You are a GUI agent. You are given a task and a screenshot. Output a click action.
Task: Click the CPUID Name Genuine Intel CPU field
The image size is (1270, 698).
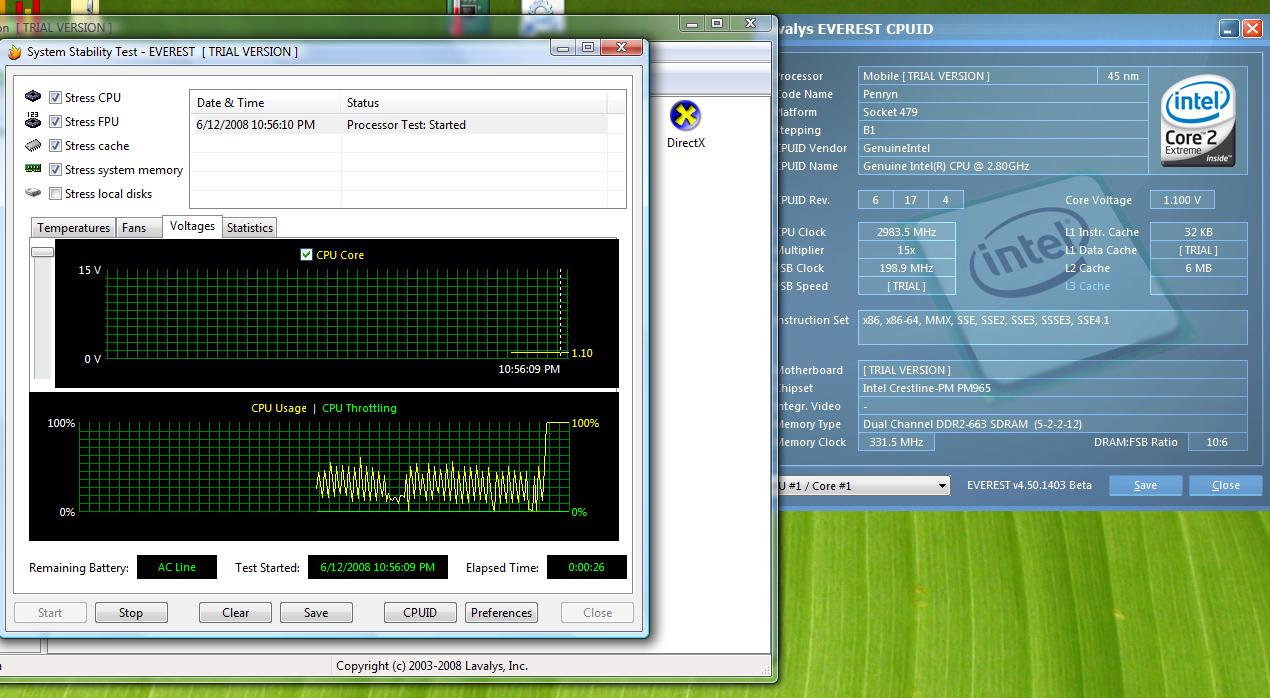[1003, 166]
